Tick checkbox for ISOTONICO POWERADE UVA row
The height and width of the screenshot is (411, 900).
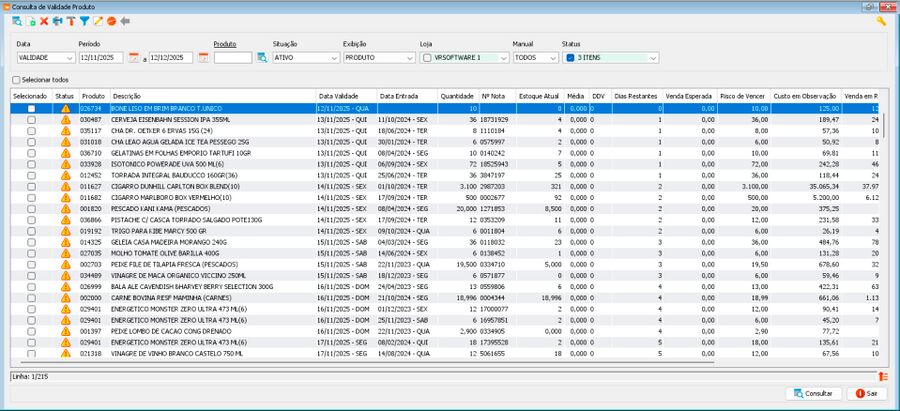point(31,164)
